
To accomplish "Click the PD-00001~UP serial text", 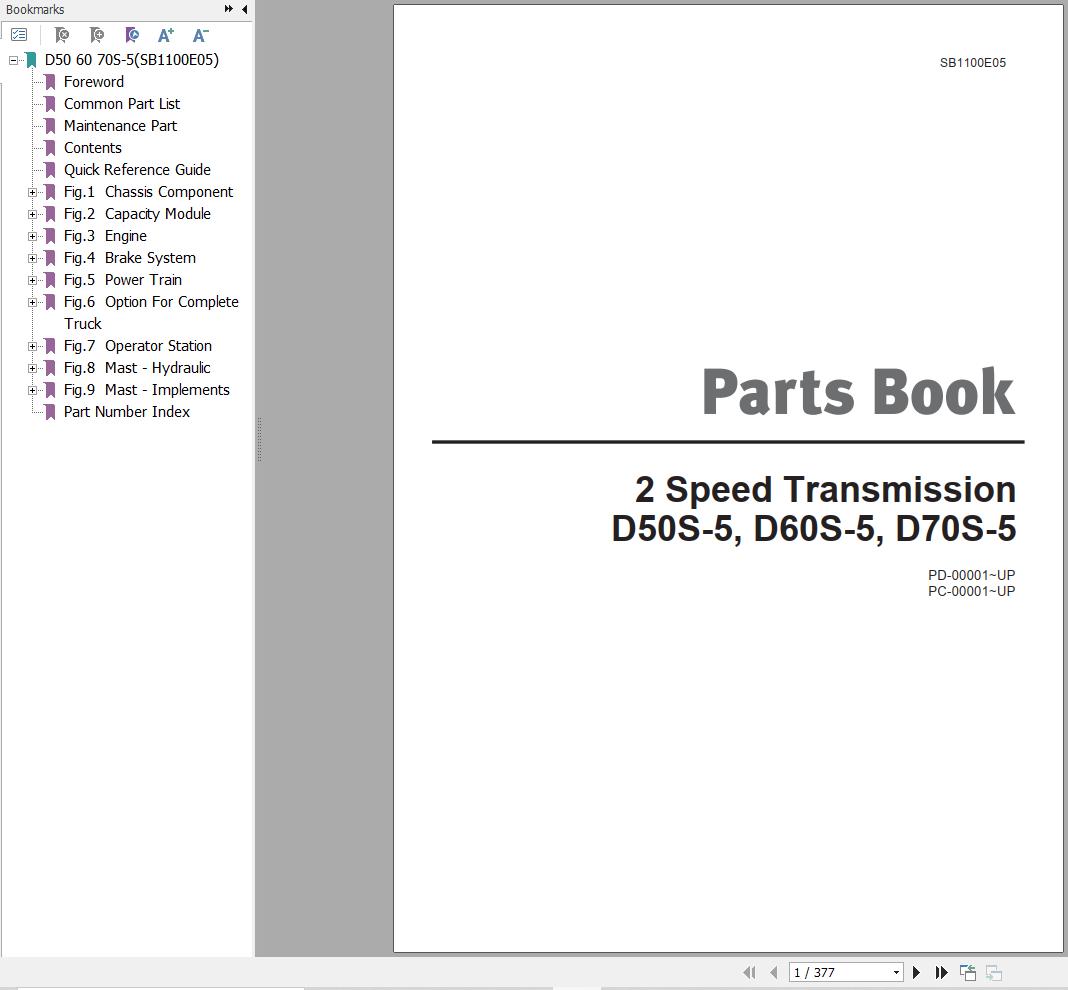I will (x=971, y=575).
